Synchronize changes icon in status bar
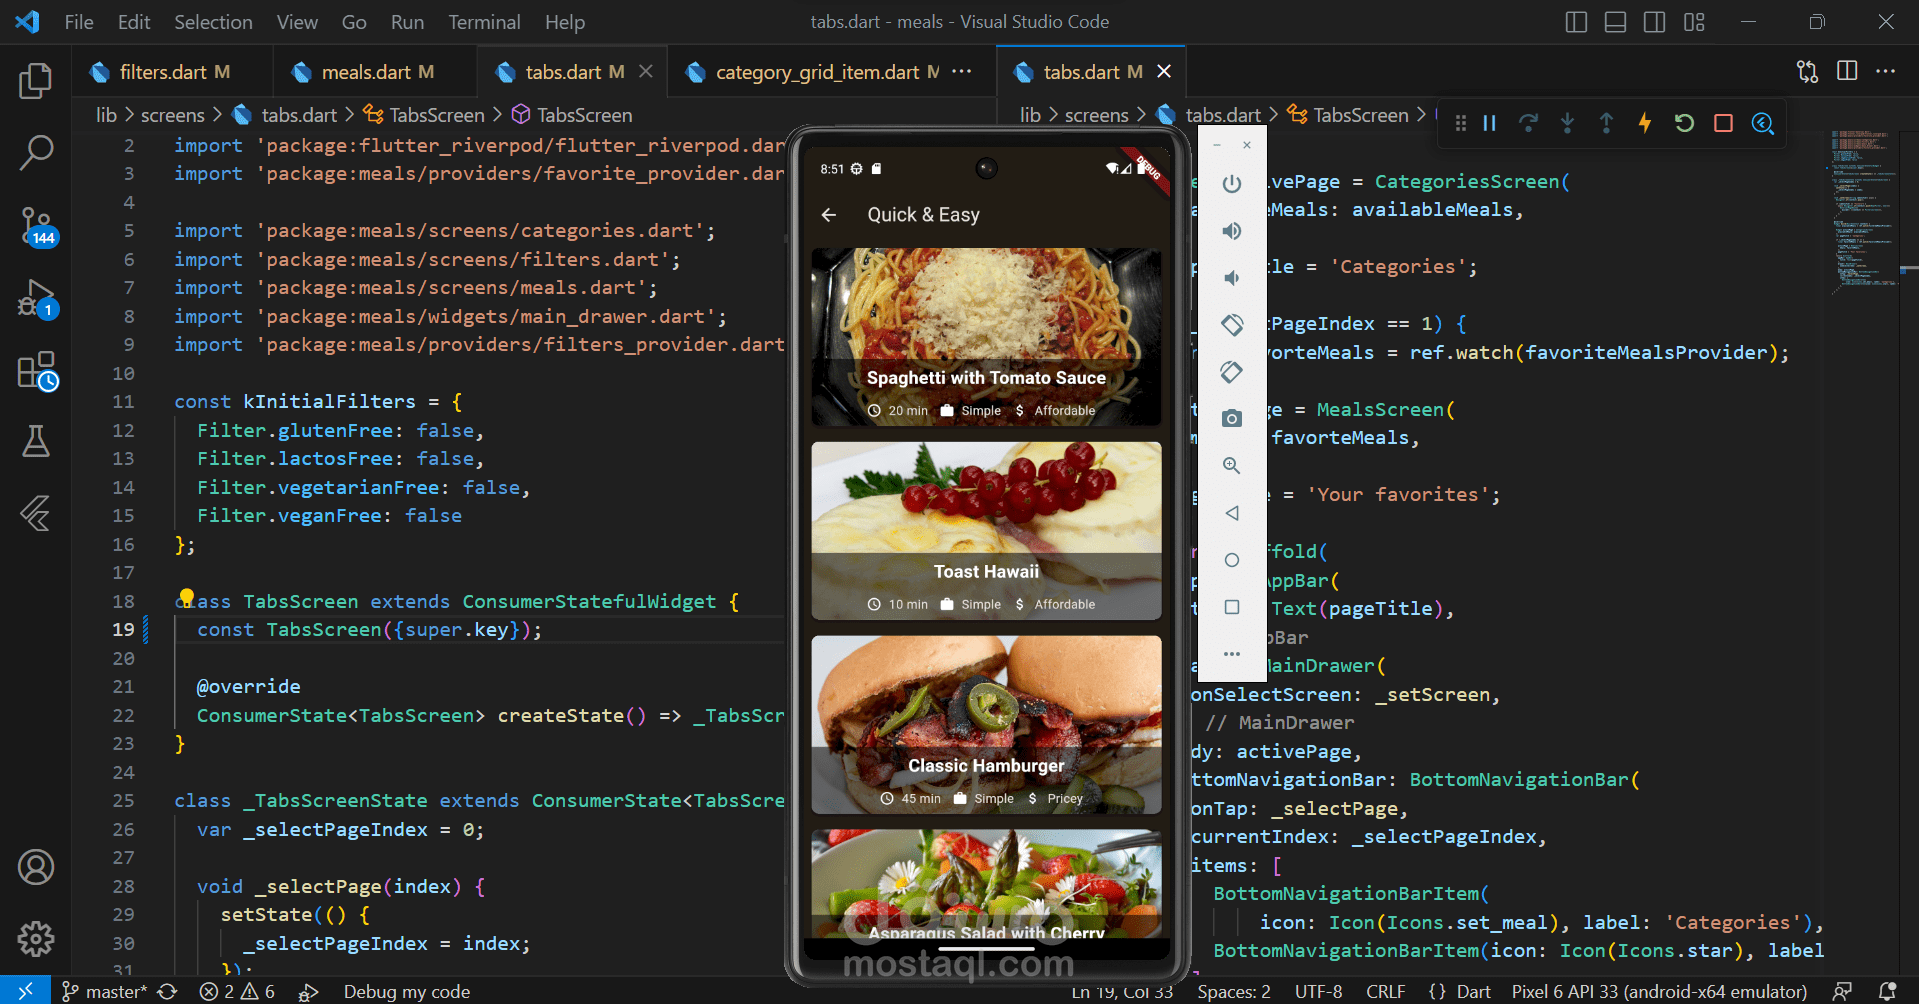1919x1004 pixels. [168, 991]
